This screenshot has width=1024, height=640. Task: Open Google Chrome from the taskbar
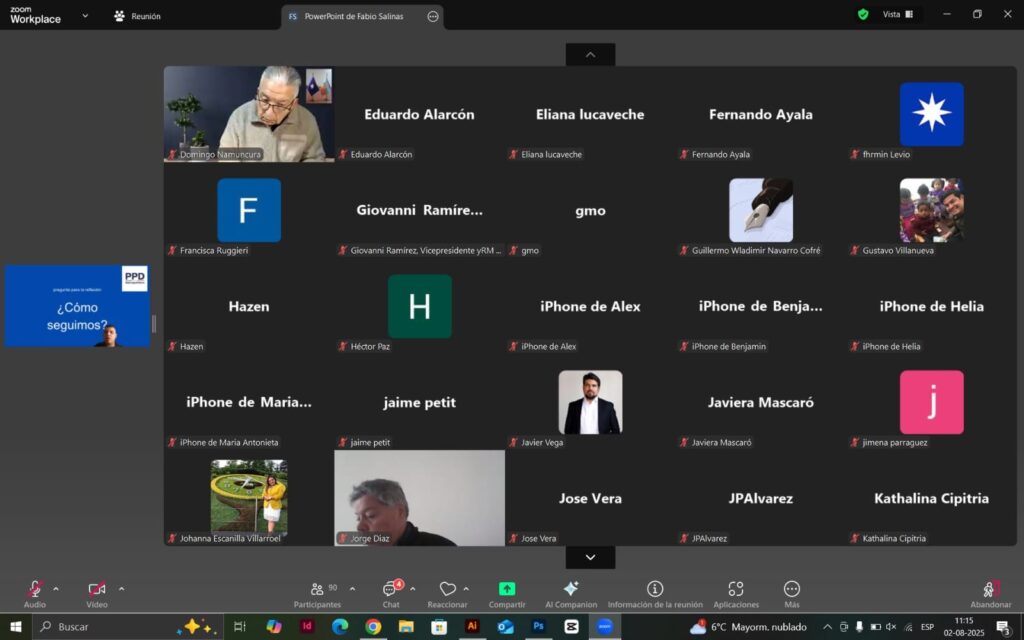pos(373,627)
